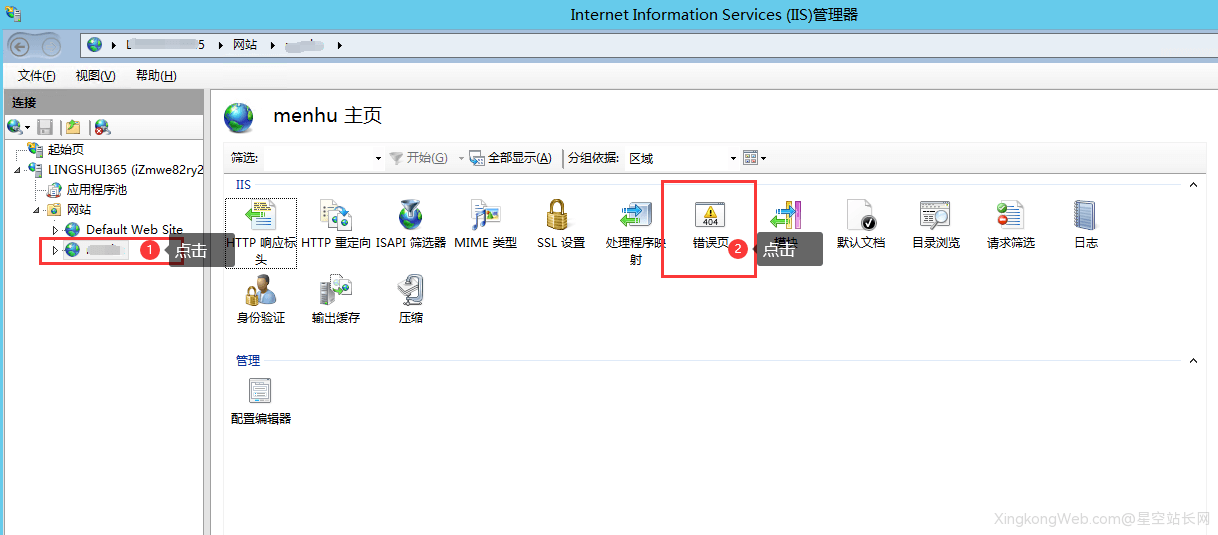Open the 错误页 404 feature
Image resolution: width=1218 pixels, height=535 pixels.
710,225
